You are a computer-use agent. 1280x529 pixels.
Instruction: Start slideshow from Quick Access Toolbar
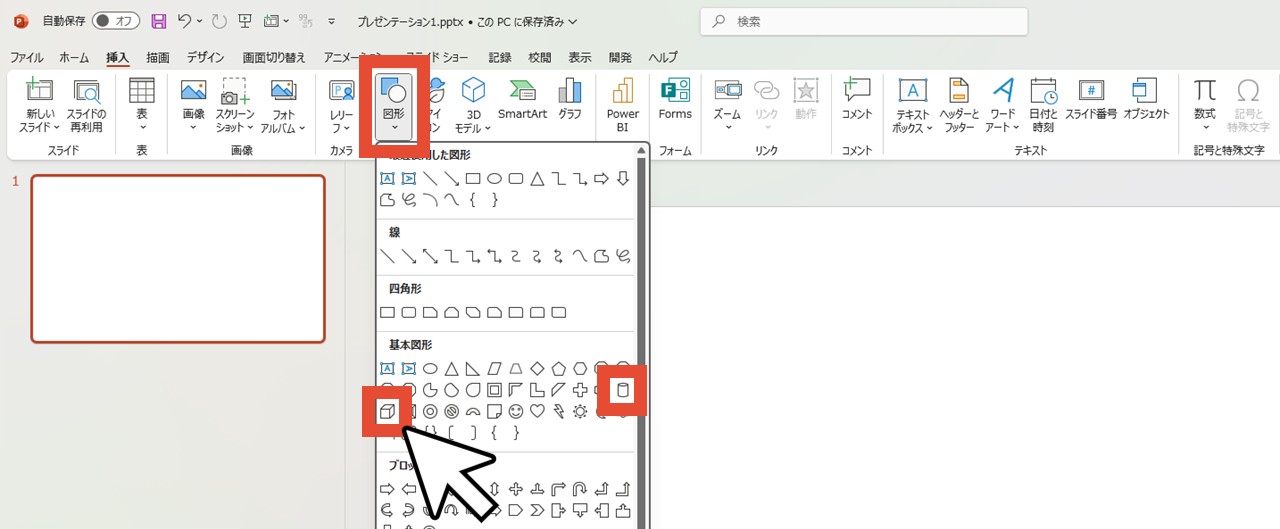245,20
